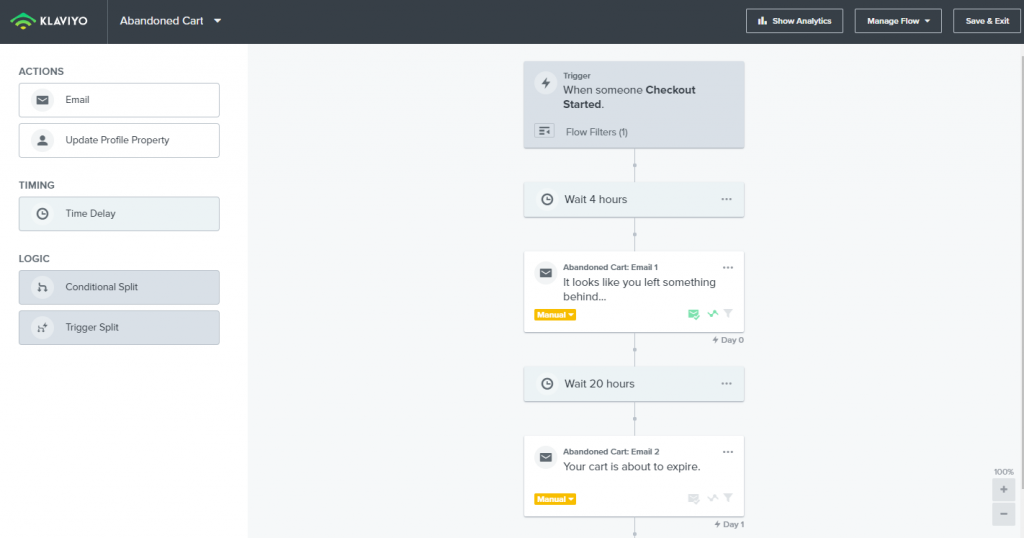This screenshot has height=538, width=1024.
Task: Open options menu for Wait 20 hours
Action: coord(726,383)
